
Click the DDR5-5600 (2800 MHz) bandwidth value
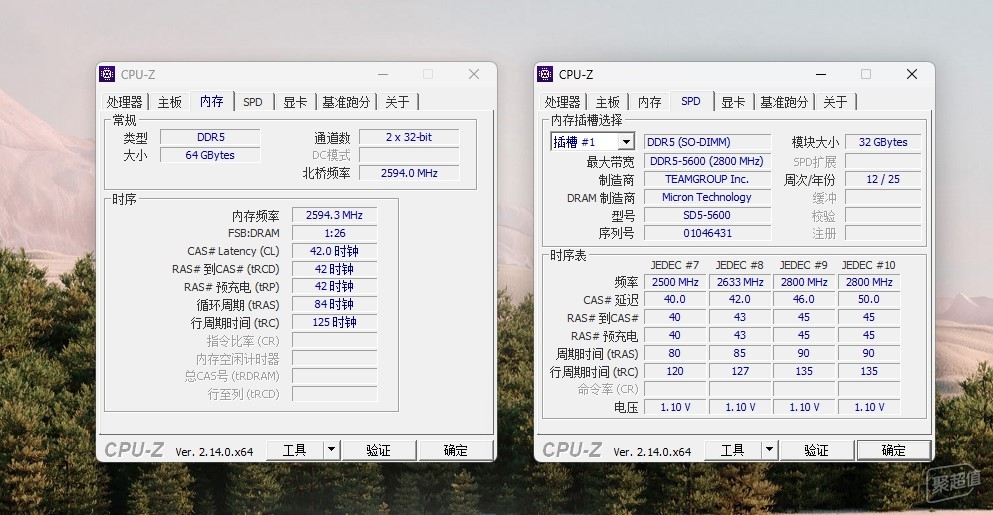[x=707, y=162]
